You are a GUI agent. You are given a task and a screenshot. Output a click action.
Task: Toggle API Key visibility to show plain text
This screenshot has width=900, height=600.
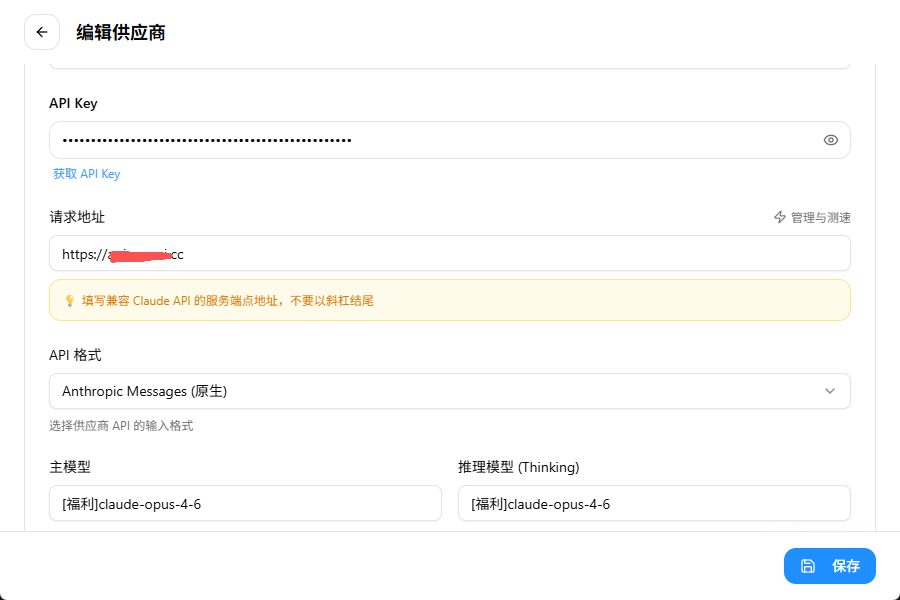coord(830,140)
